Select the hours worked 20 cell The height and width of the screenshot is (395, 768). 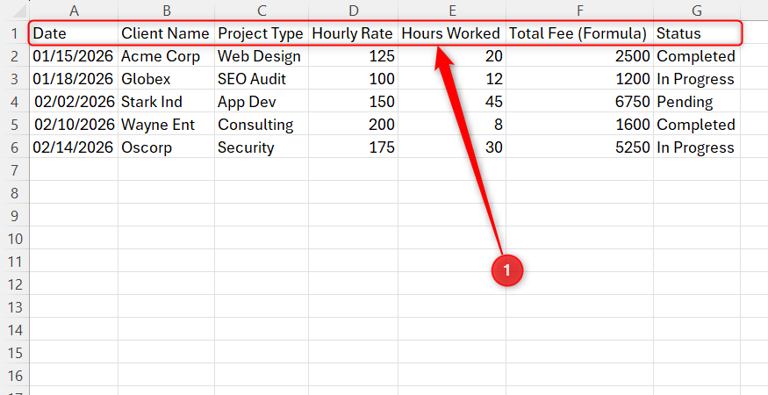click(x=452, y=56)
